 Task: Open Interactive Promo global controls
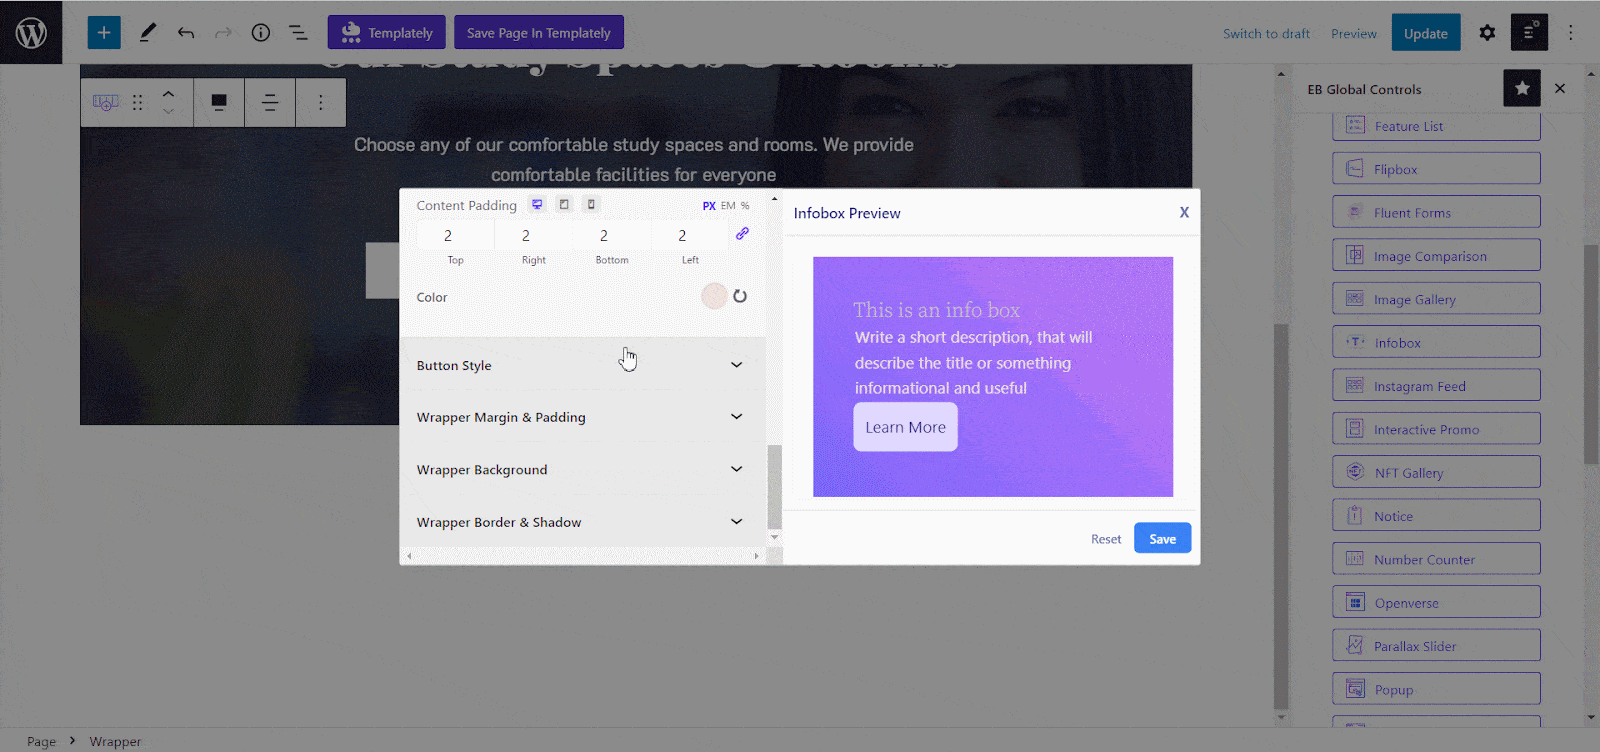[1436, 429]
